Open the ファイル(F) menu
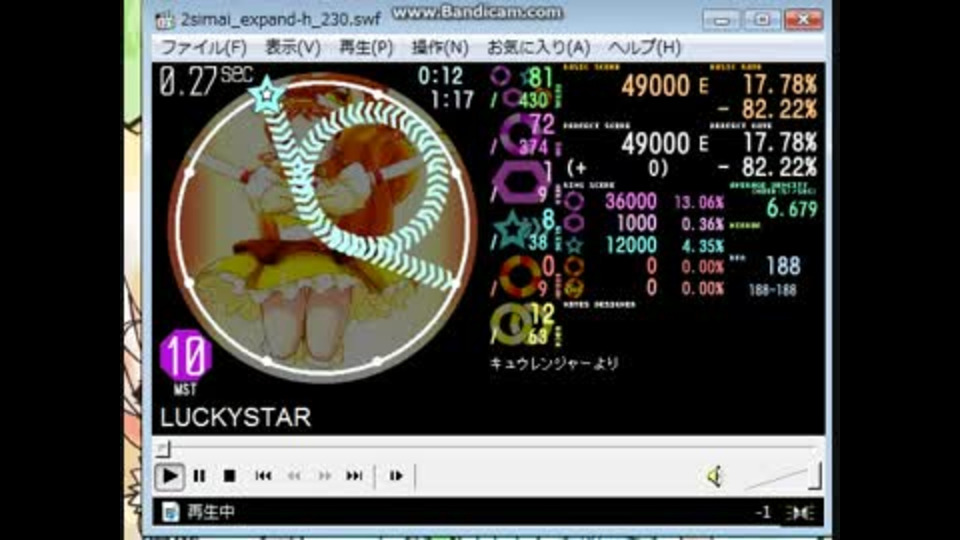This screenshot has height=540, width=960. point(204,47)
